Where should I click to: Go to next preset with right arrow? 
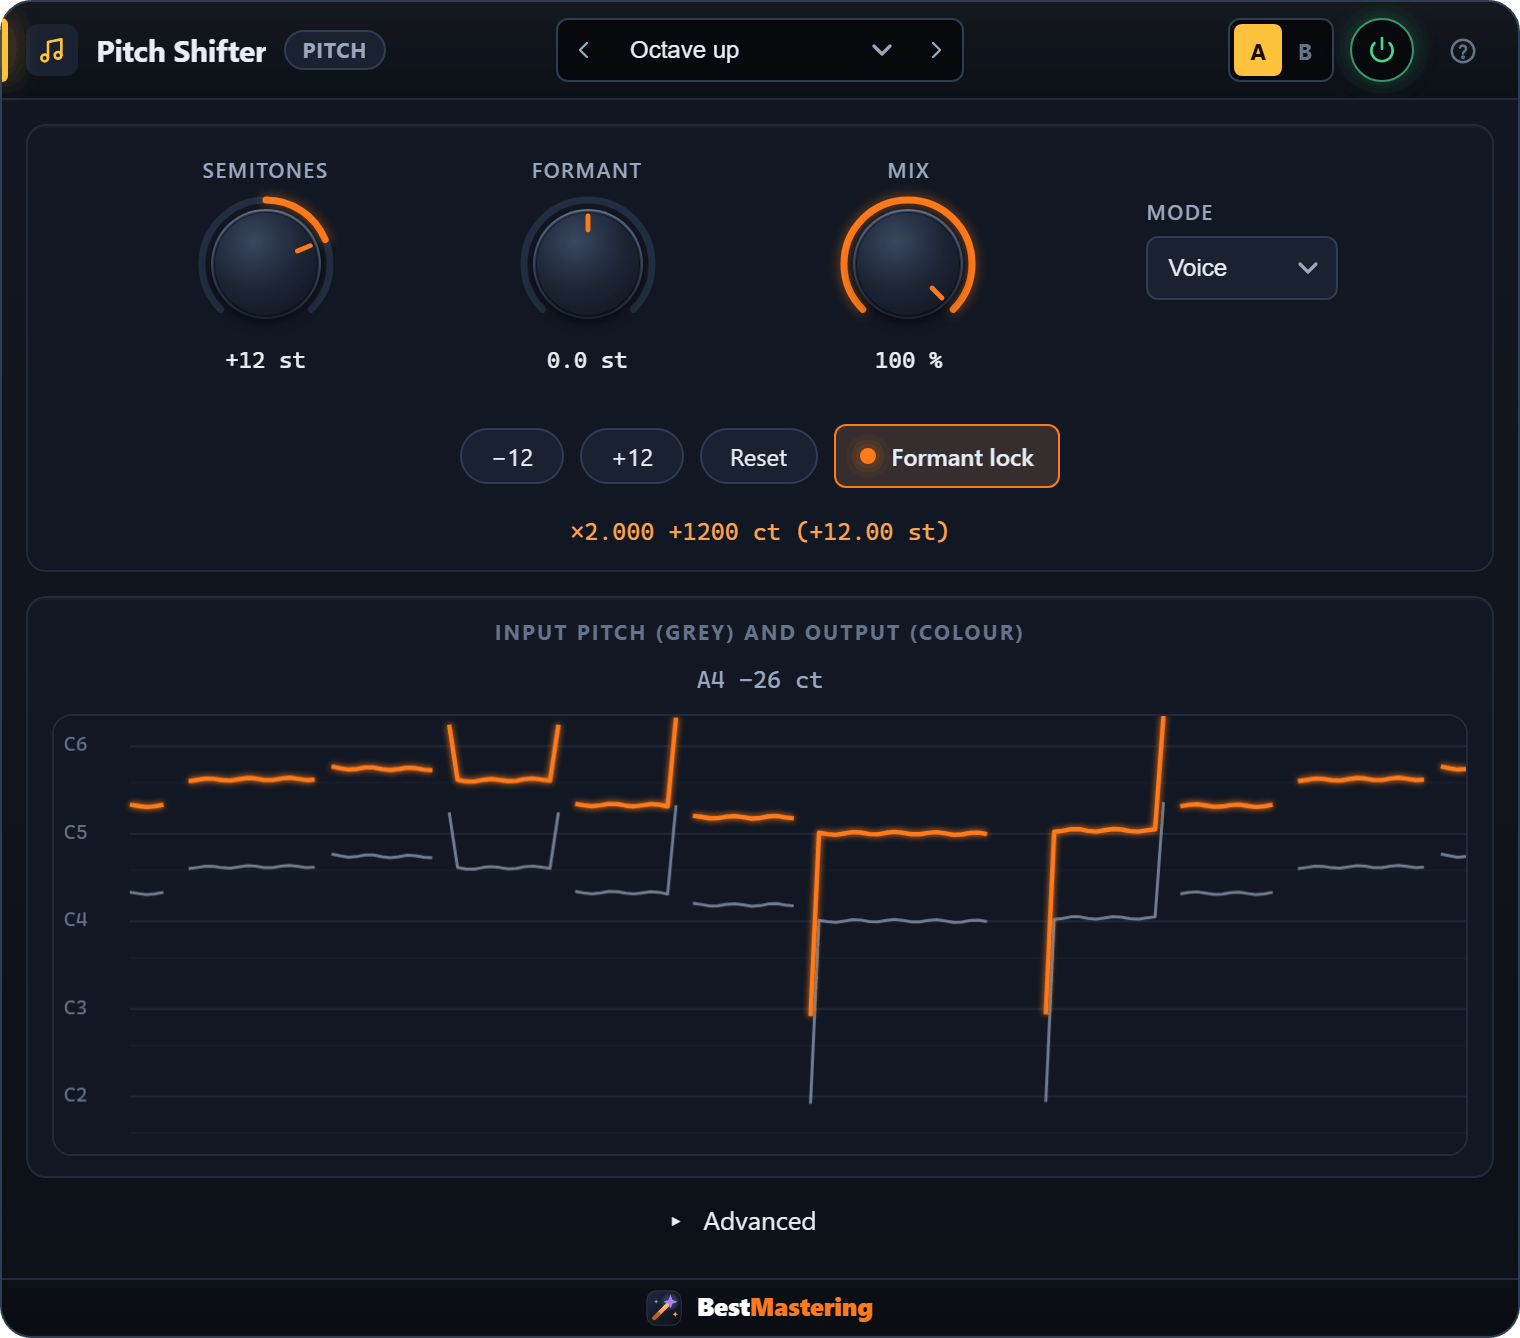tap(936, 50)
